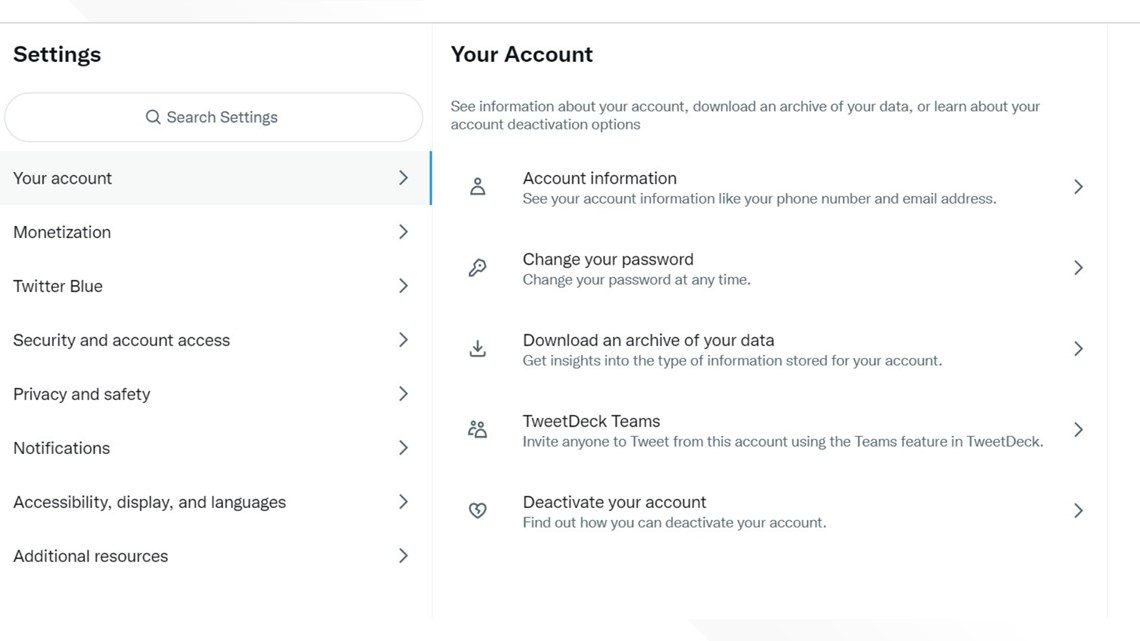
Task: Click "Invite anyone to Tweet from this account" text
Action: click(x=783, y=441)
